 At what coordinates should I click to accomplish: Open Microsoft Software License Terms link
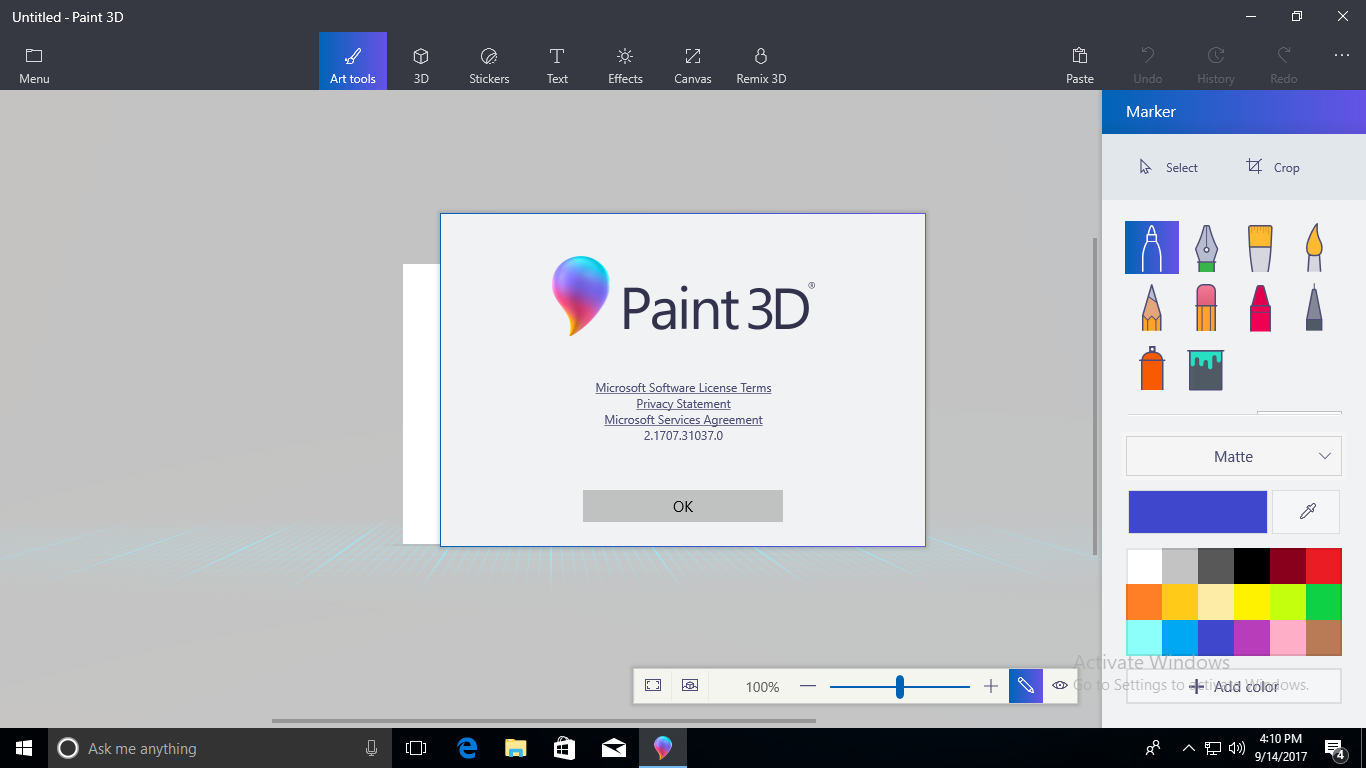(683, 388)
